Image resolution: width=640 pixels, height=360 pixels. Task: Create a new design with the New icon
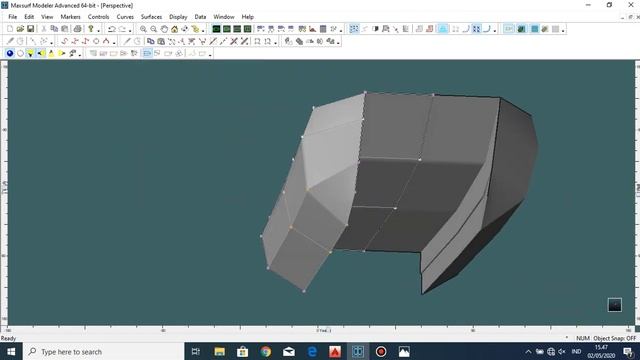10,29
